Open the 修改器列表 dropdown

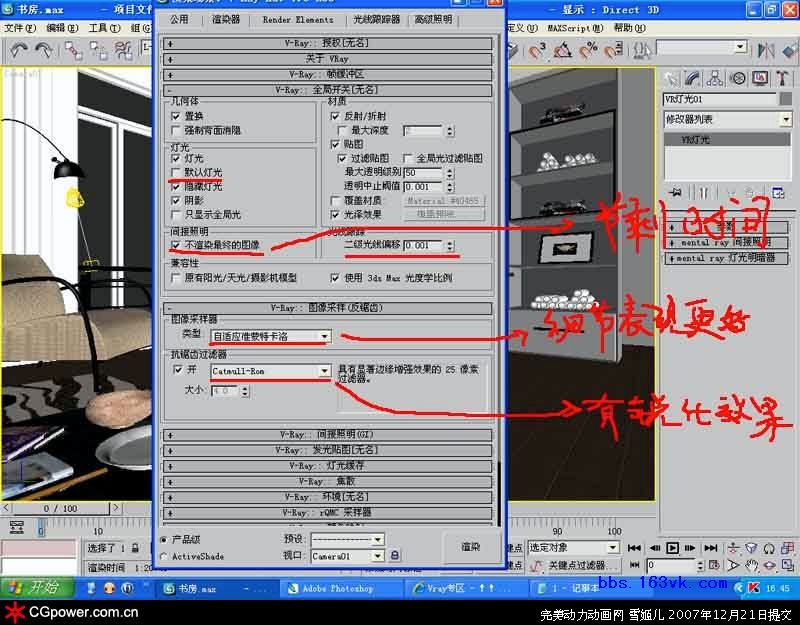pos(727,119)
